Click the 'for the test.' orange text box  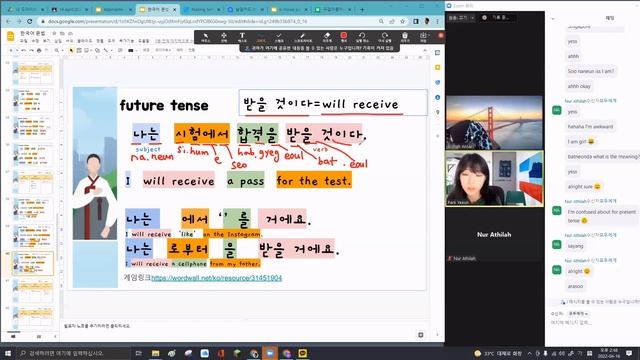[314, 180]
